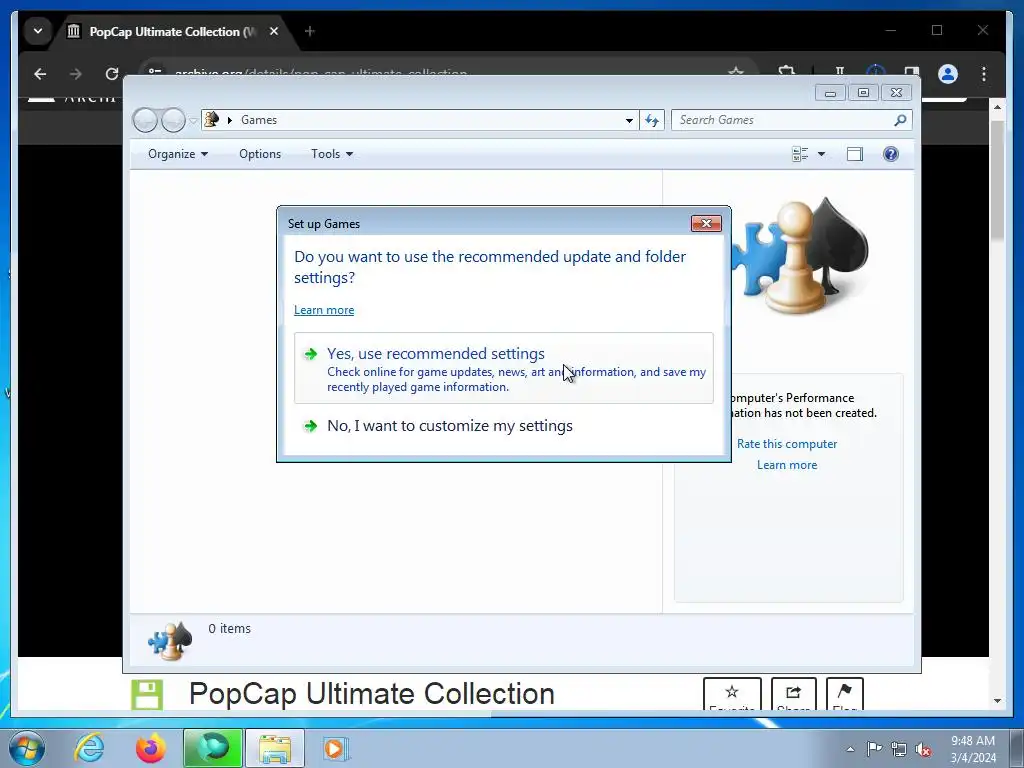Open the Tools dropdown menu
Viewport: 1024px width, 768px height.
point(332,154)
